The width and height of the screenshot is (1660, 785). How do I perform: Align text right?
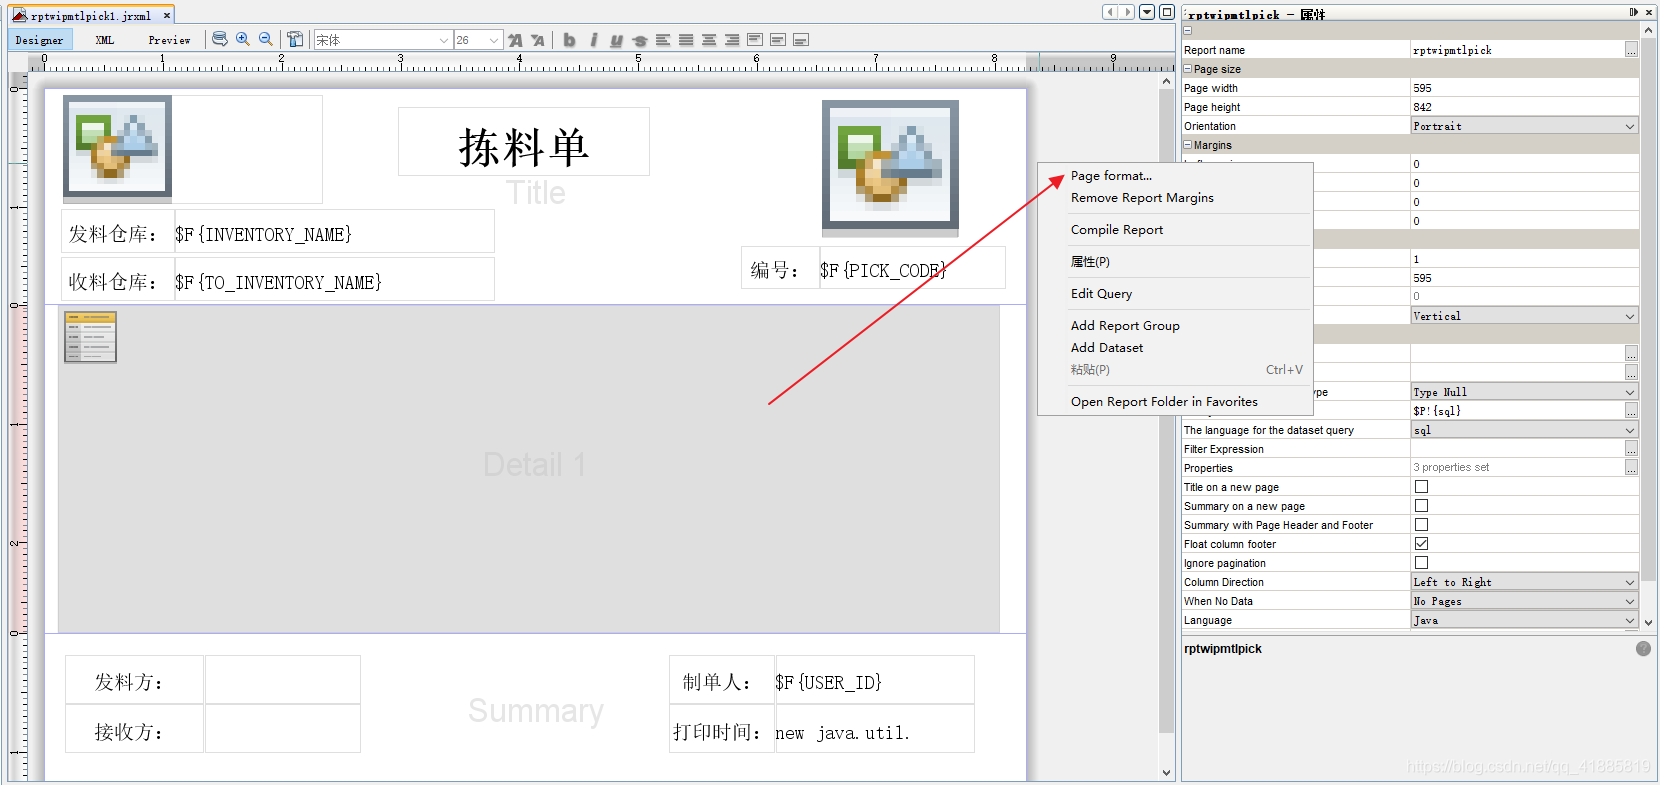tap(732, 40)
